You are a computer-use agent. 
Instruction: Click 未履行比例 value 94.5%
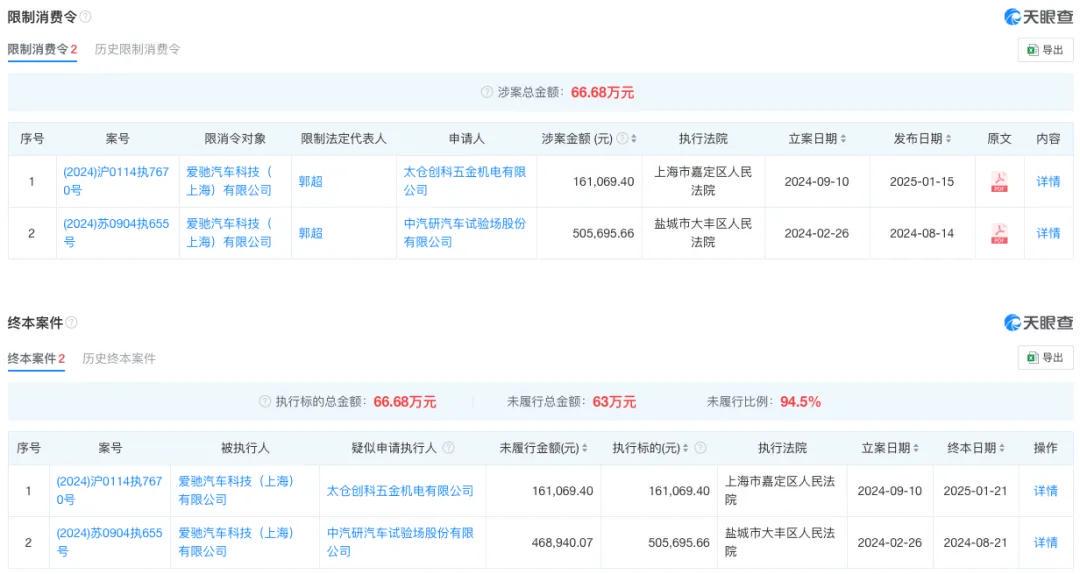pos(800,402)
